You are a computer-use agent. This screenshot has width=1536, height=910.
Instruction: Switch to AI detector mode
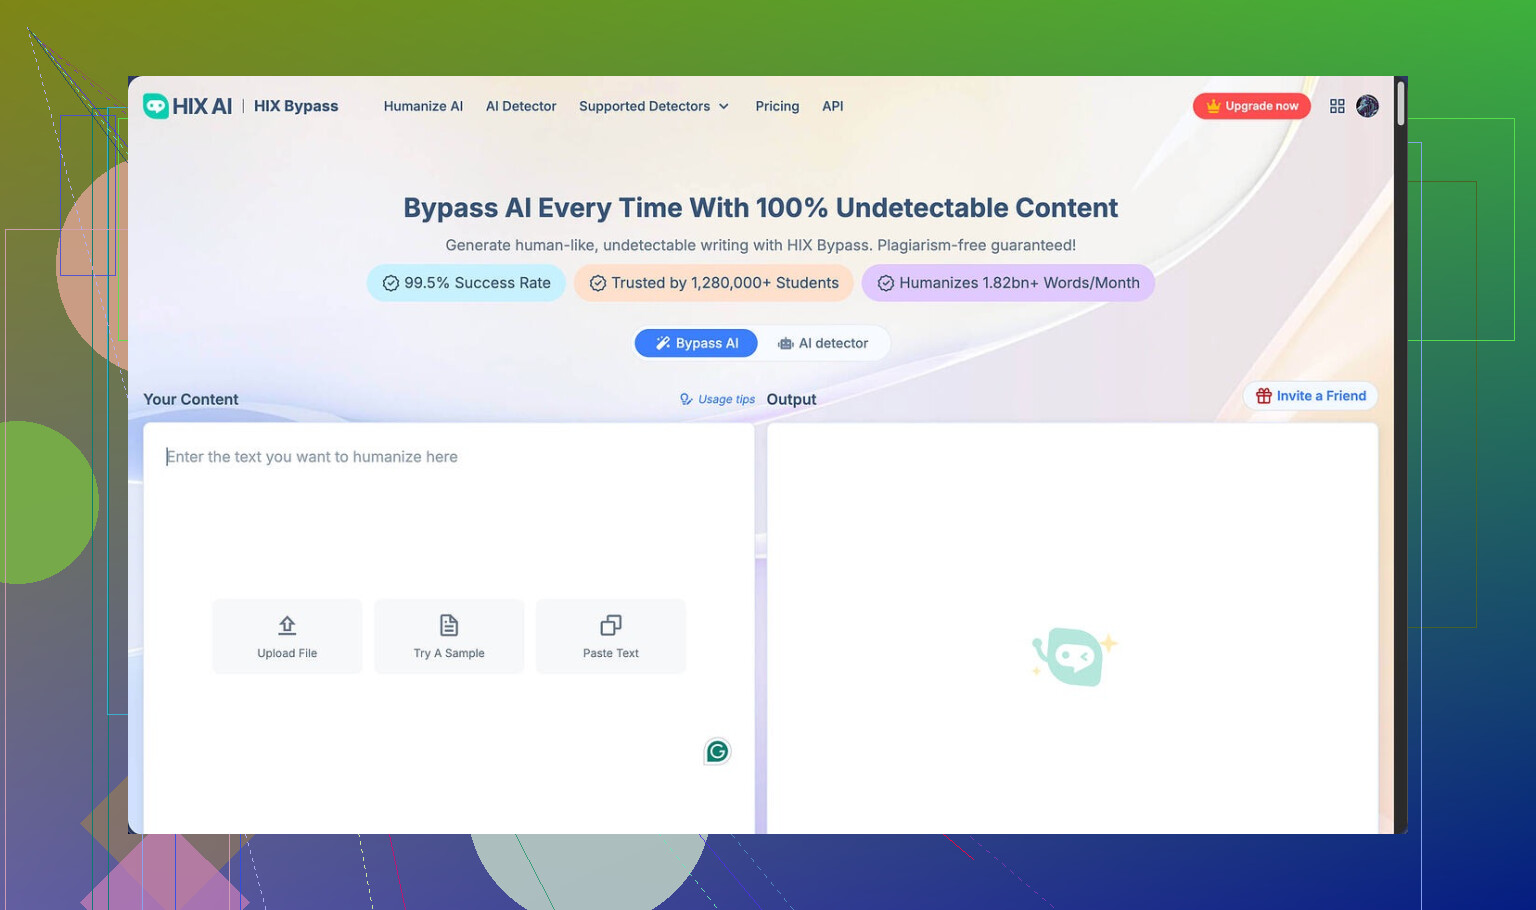pos(823,343)
